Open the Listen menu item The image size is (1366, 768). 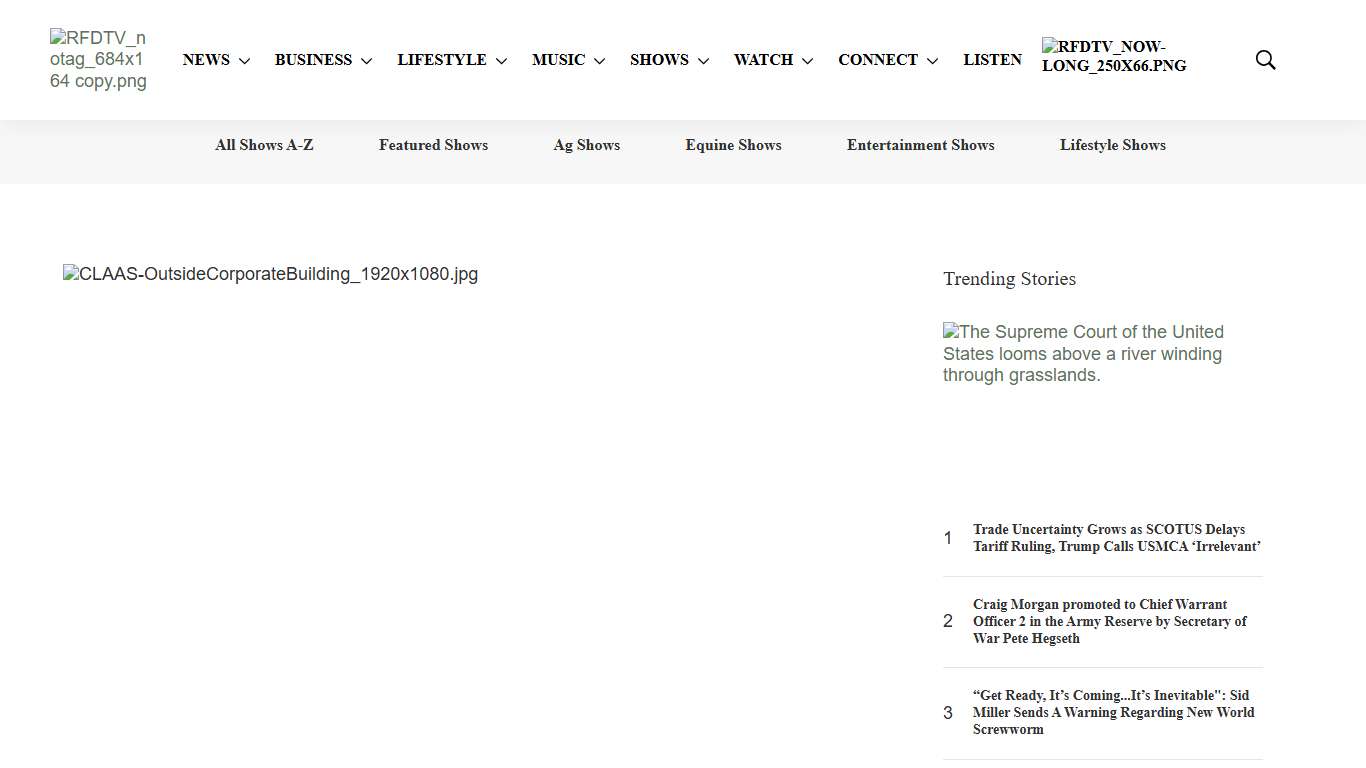[x=992, y=60]
